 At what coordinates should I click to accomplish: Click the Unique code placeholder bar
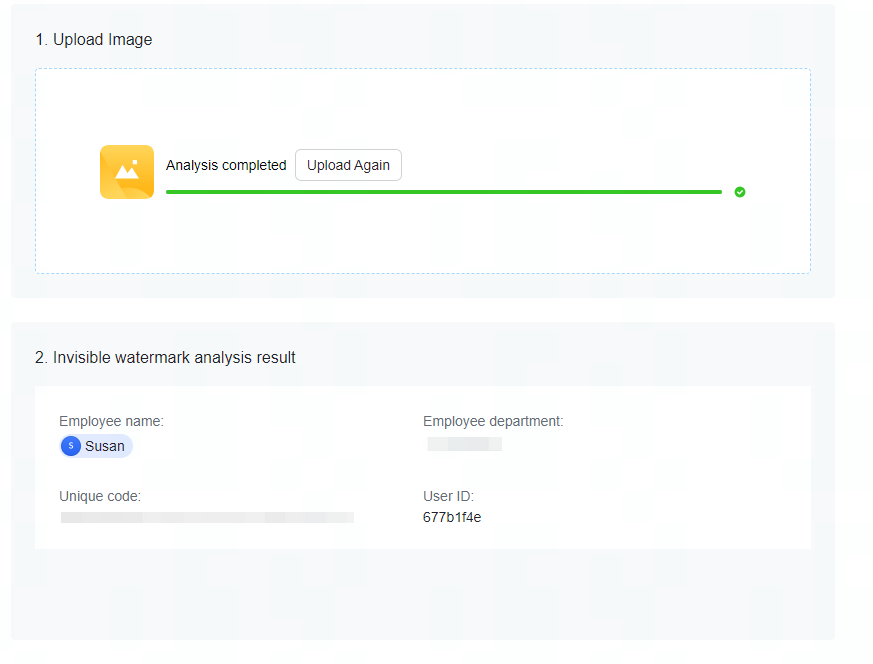click(207, 517)
